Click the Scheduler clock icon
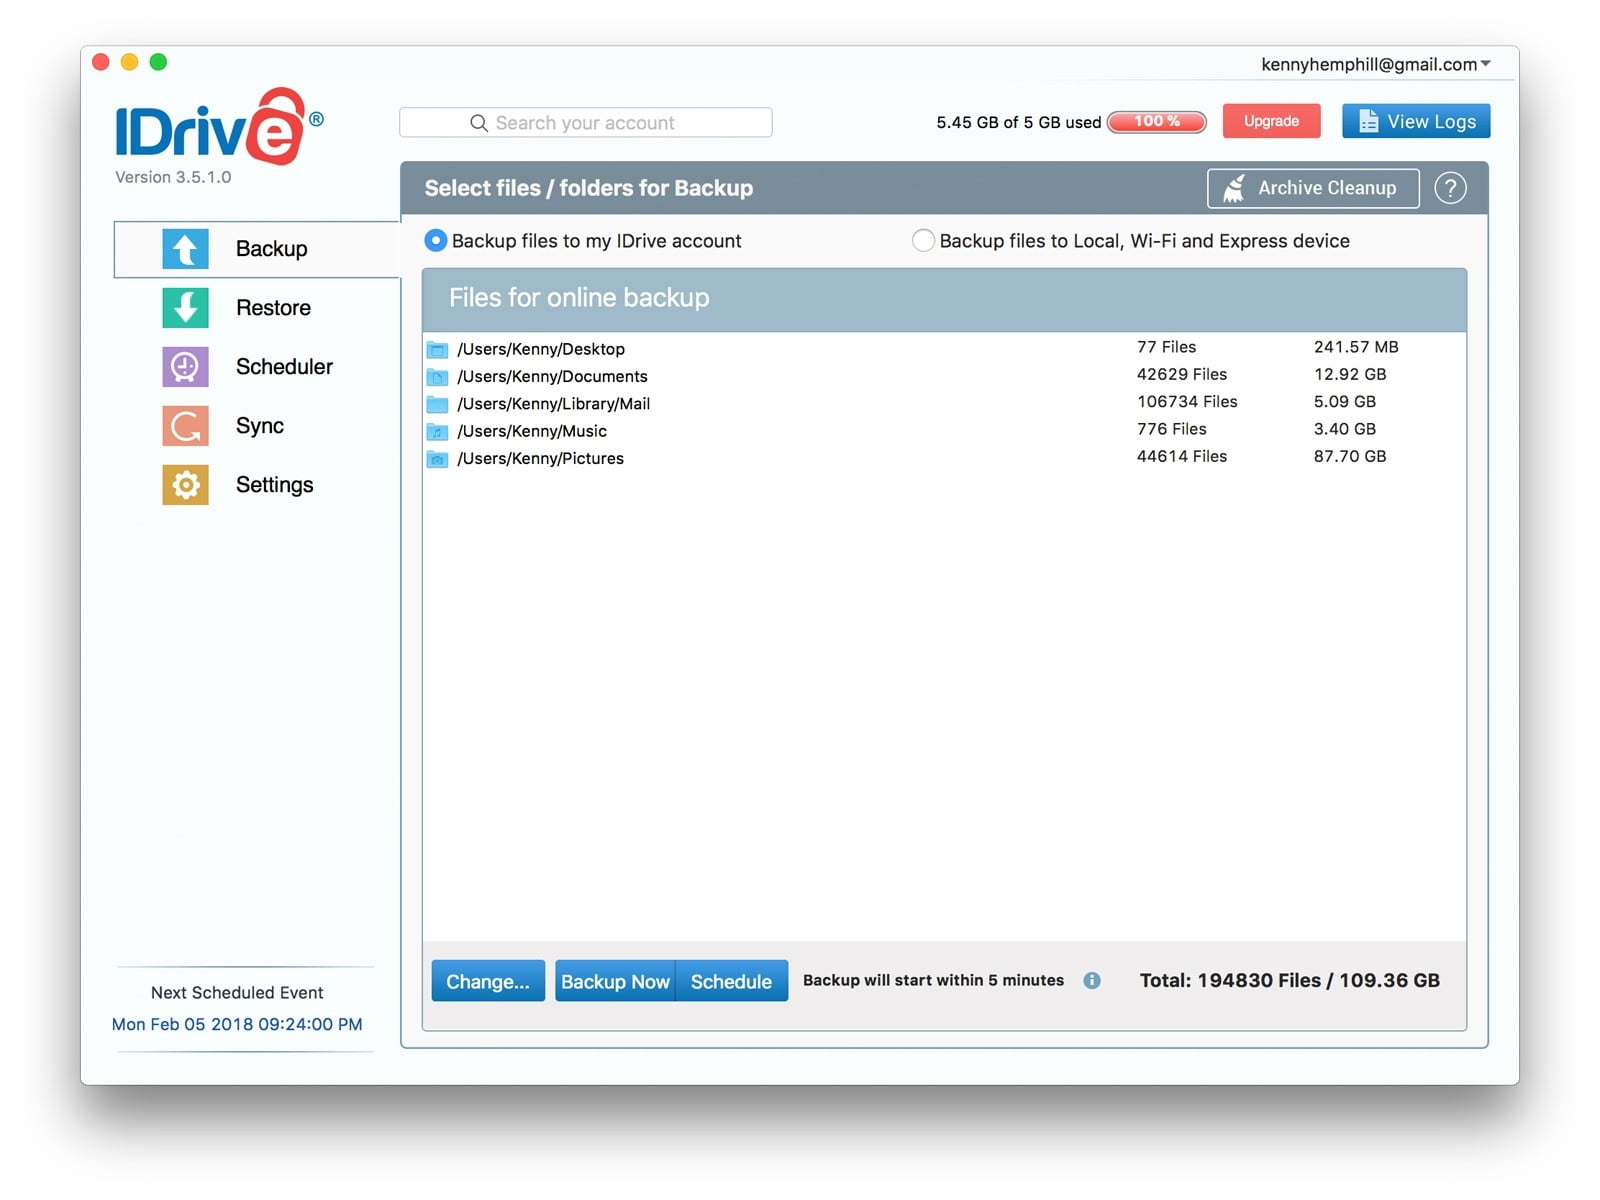 [185, 367]
